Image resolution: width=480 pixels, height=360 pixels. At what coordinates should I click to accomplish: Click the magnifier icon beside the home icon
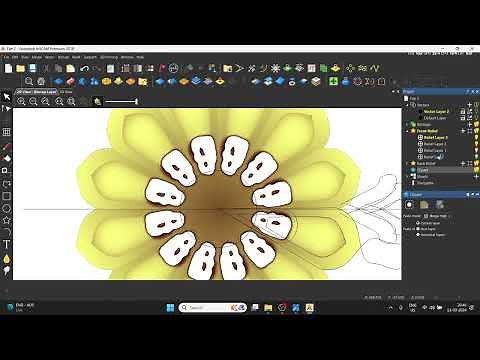(x=29, y=81)
